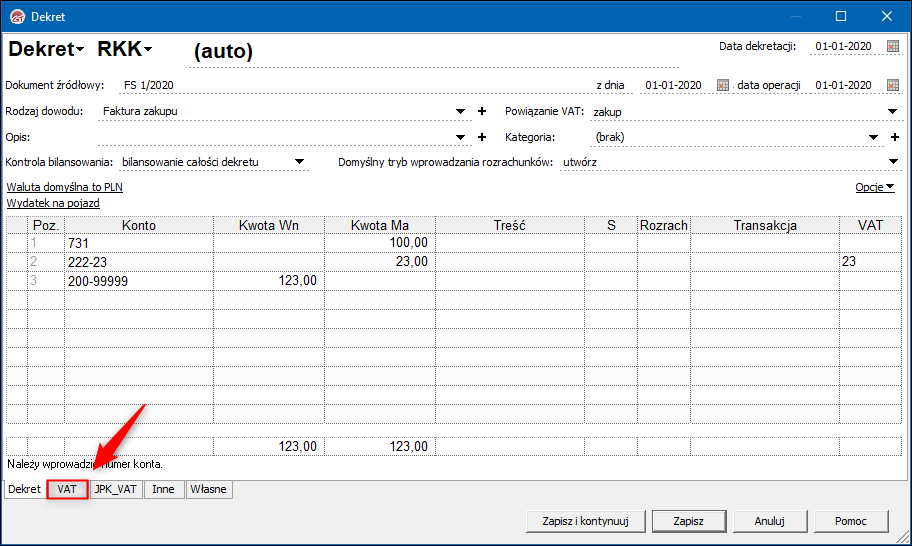912x546 pixels.
Task: Click the Treść column header
Action: [x=510, y=225]
